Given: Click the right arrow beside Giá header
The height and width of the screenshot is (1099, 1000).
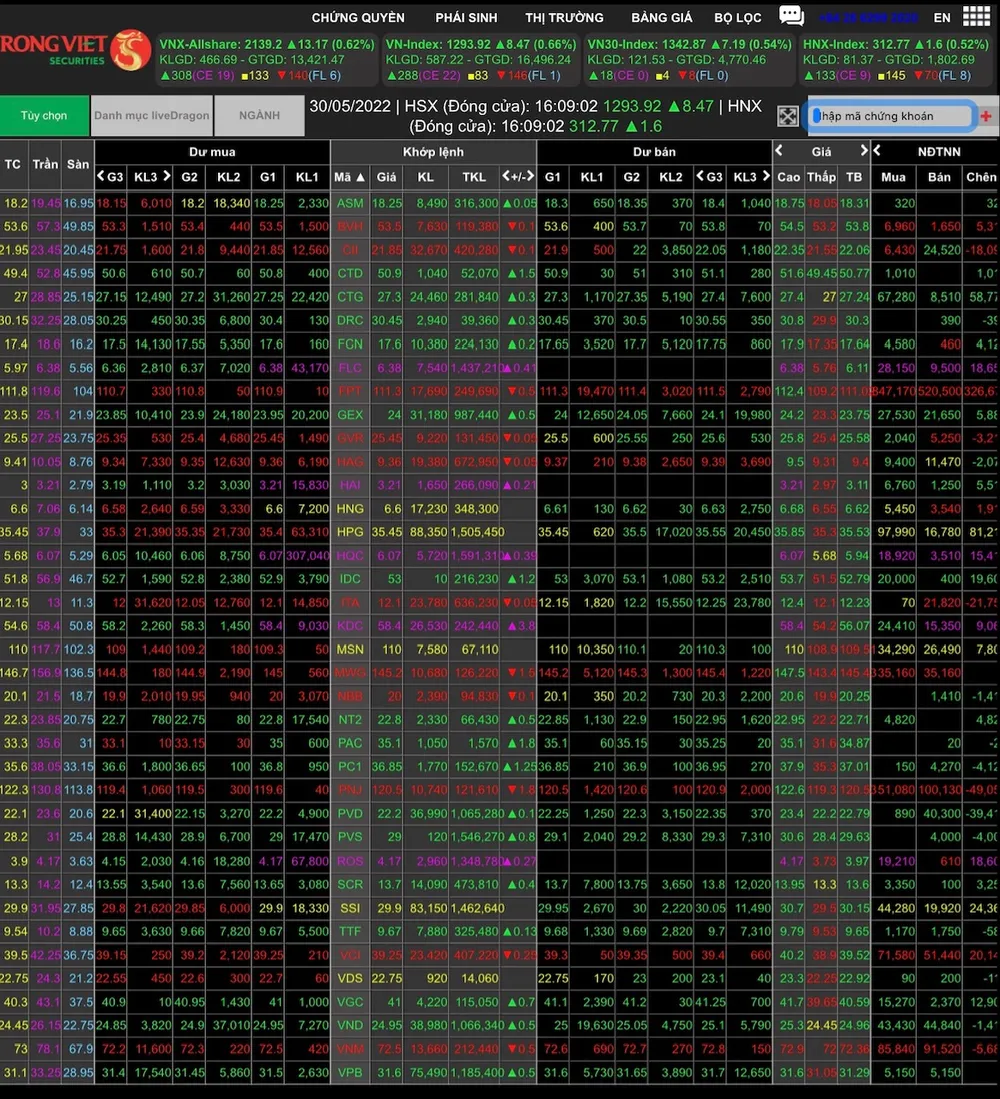Looking at the screenshot, I should tap(864, 151).
